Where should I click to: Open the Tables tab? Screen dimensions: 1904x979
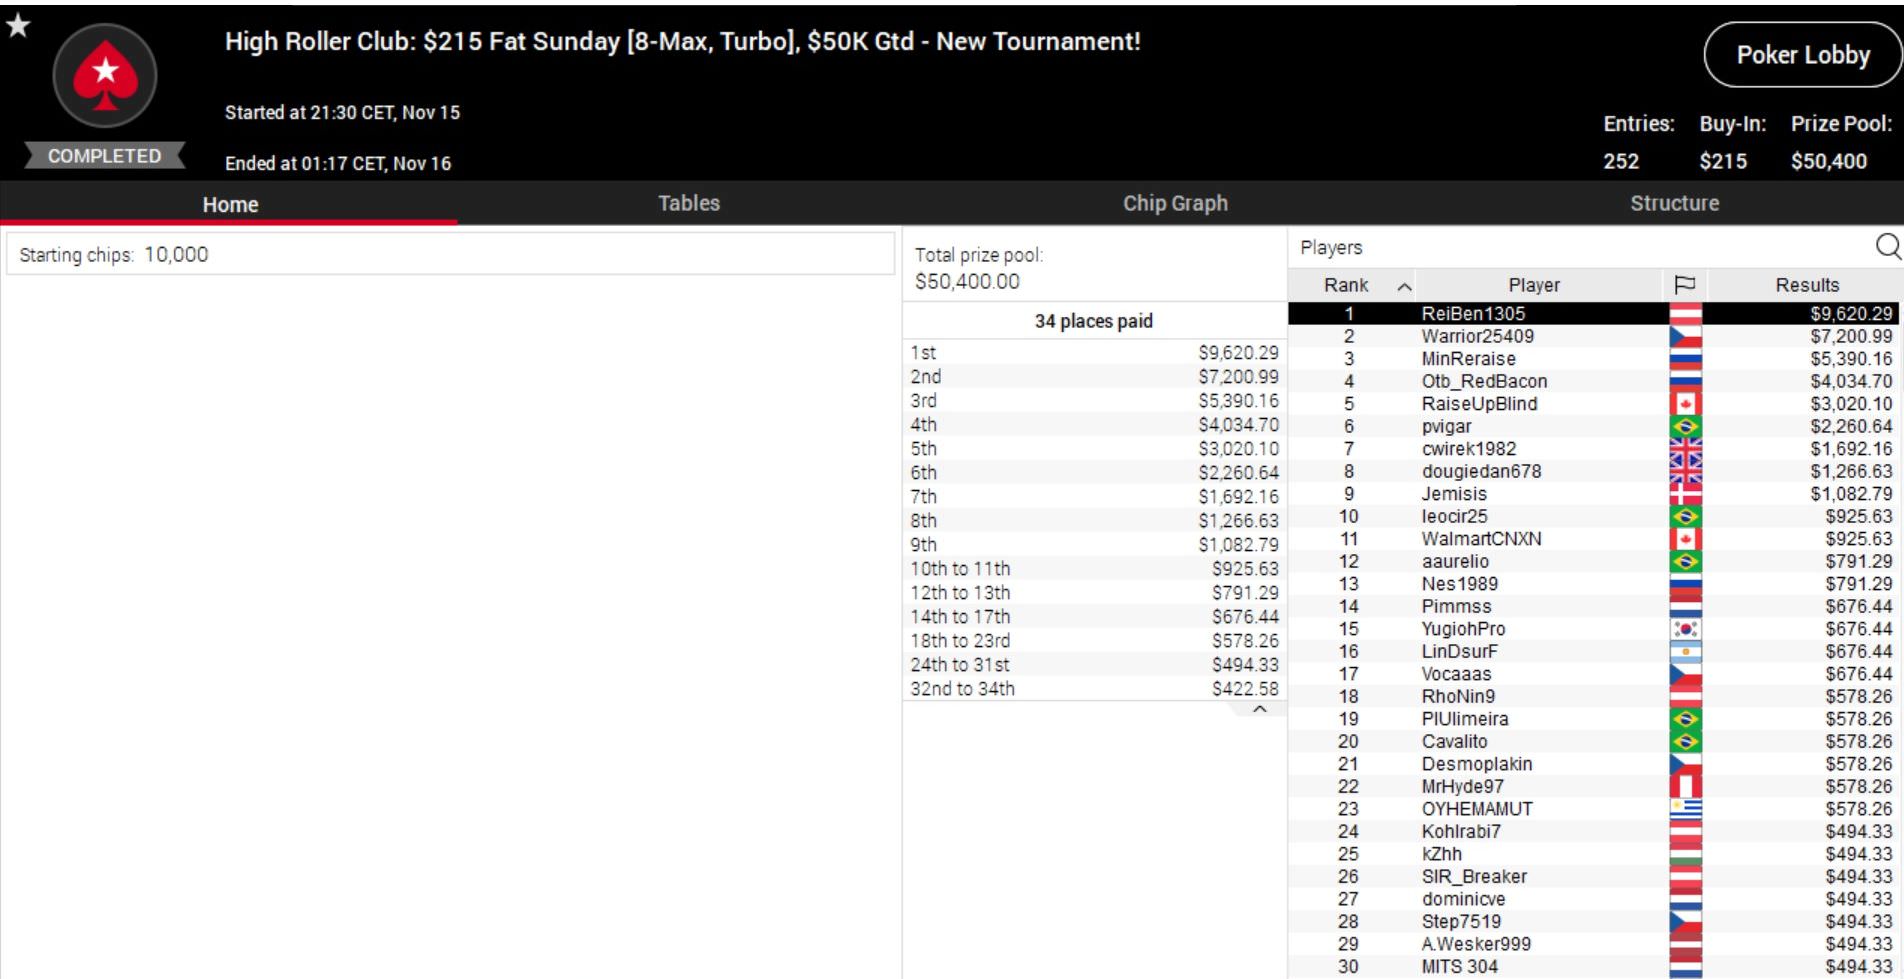coord(688,203)
